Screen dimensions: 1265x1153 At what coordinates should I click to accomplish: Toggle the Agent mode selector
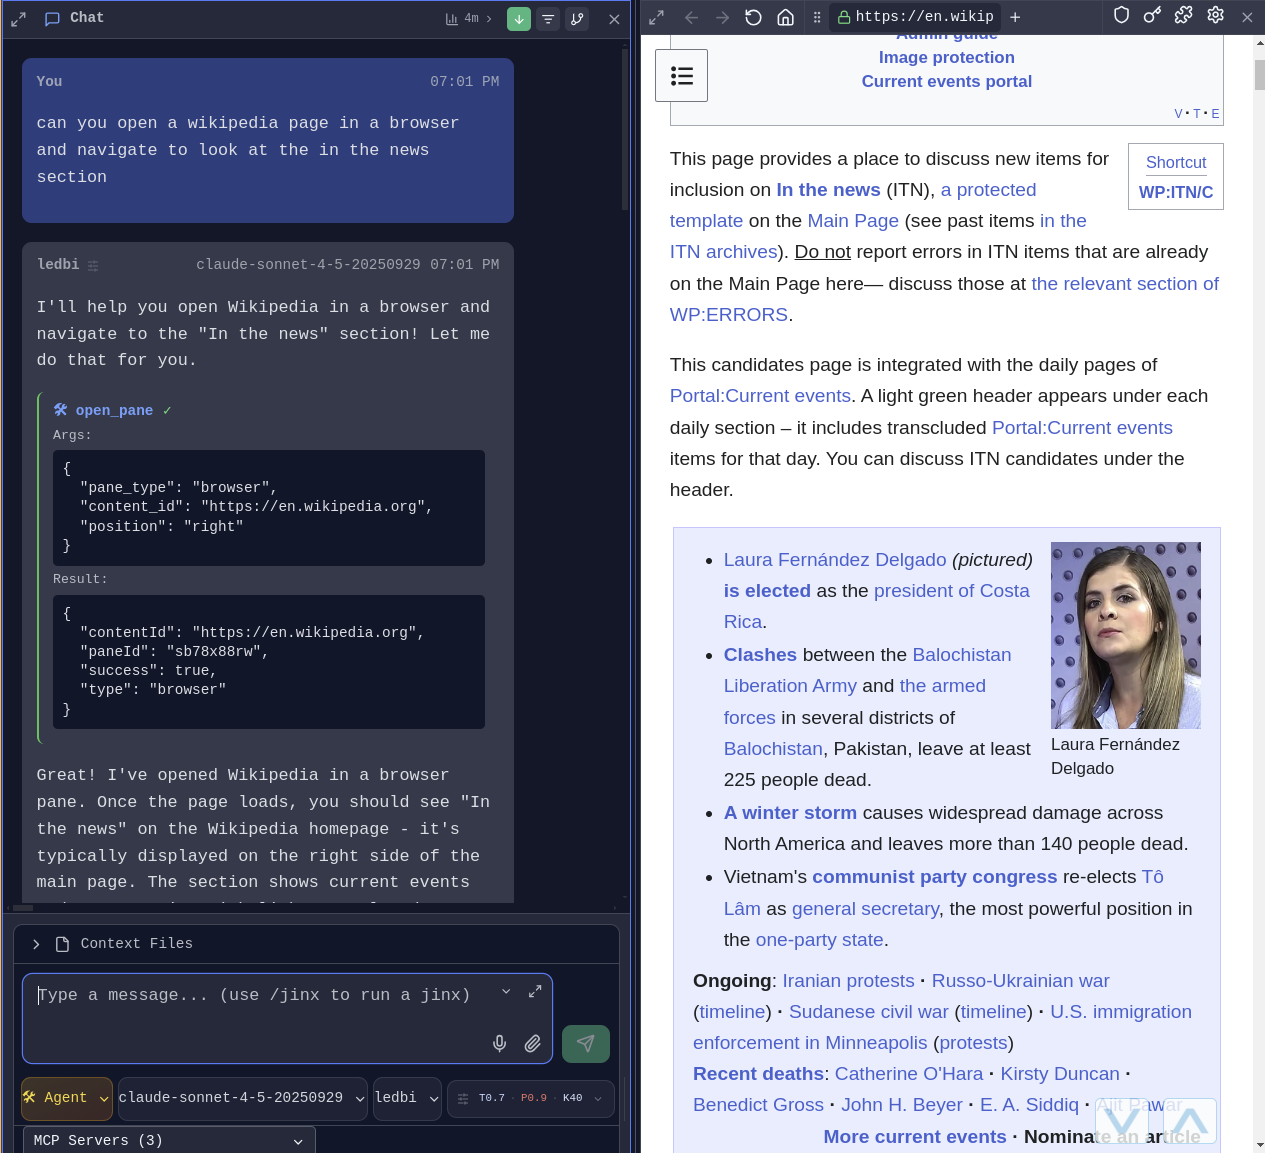[x=66, y=1097]
